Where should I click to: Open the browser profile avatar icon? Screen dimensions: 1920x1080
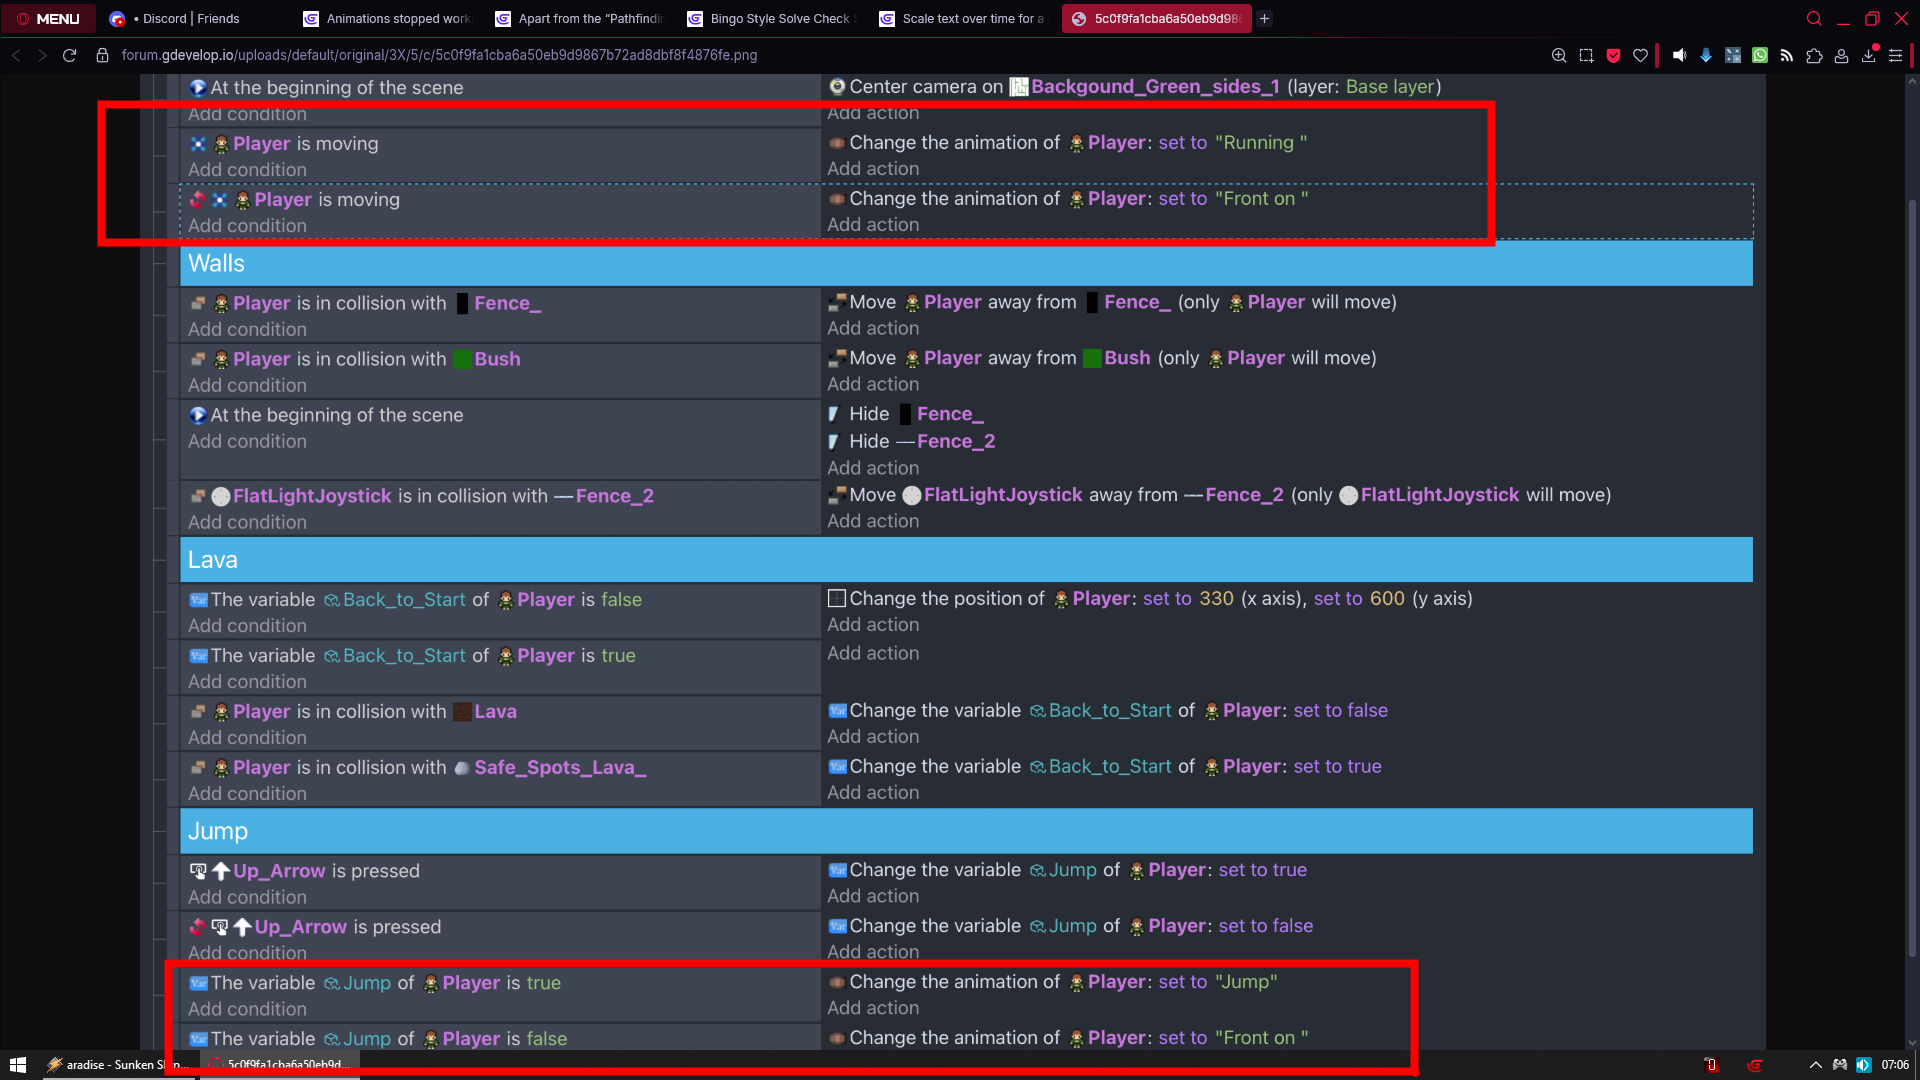1841,55
